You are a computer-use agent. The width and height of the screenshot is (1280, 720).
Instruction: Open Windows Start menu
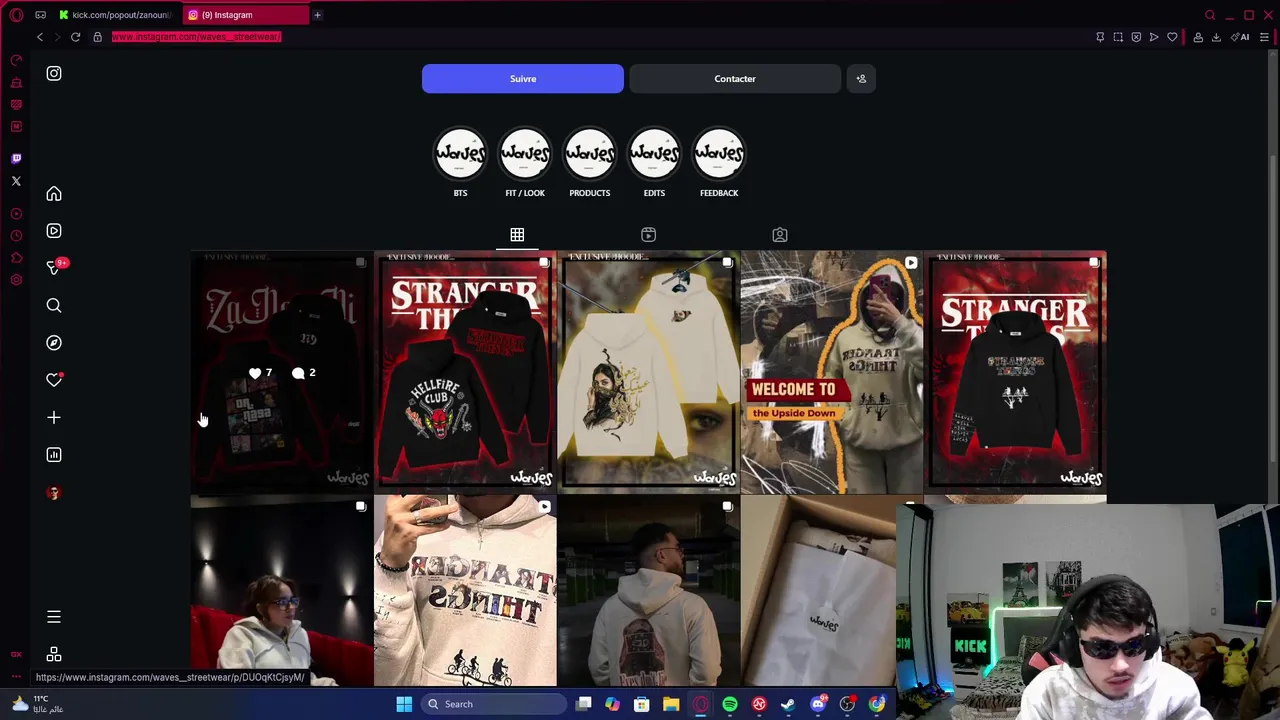tap(404, 704)
